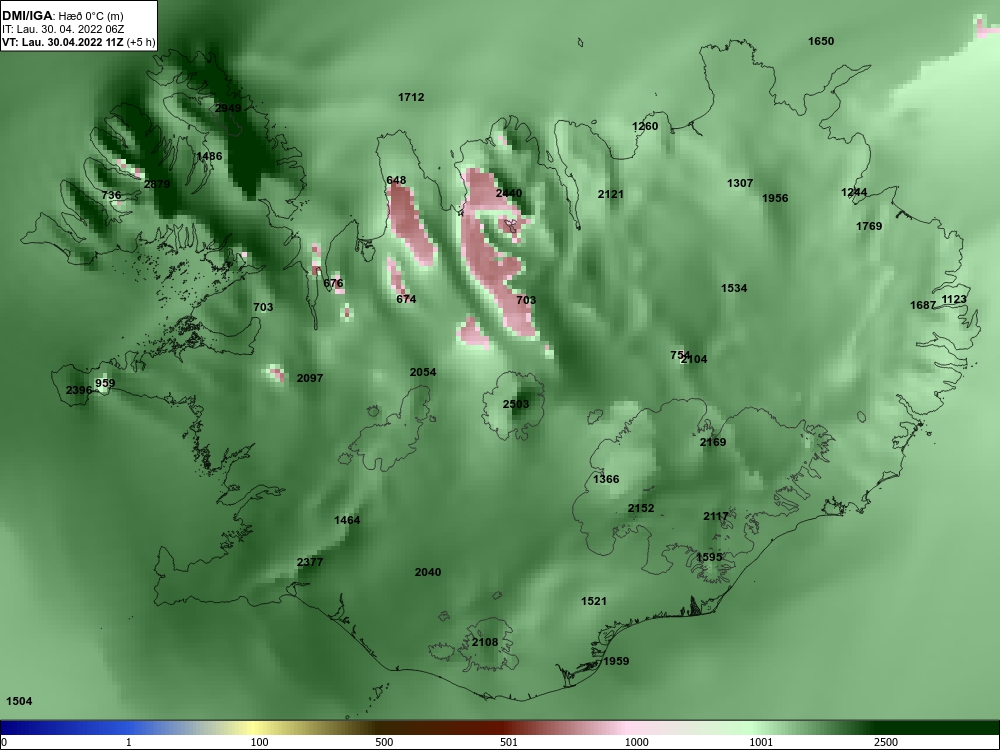Click the 1464 map value

pyautogui.click(x=347, y=520)
